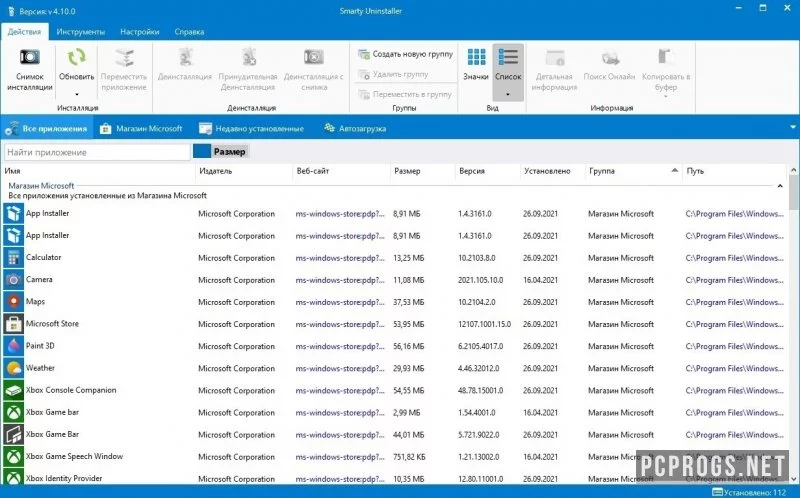Click the Microsoft Store app icon

(x=13, y=324)
